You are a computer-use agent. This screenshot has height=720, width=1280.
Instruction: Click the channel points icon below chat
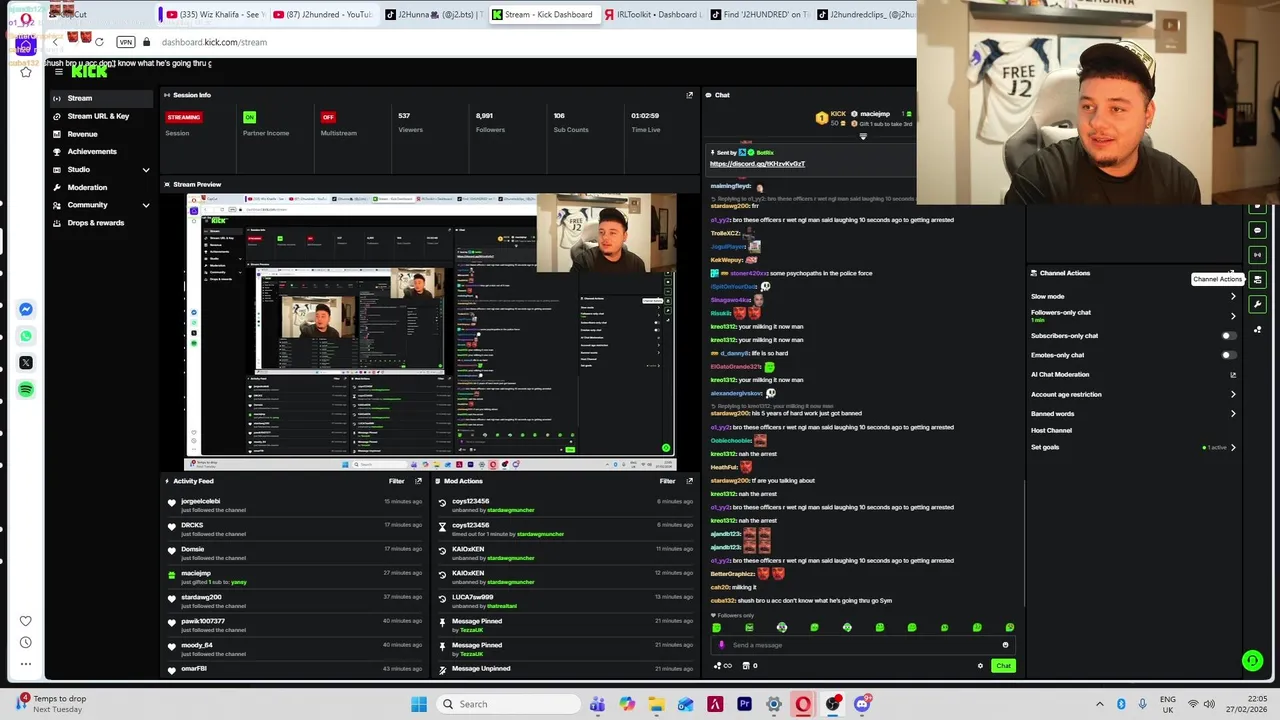(x=721, y=666)
